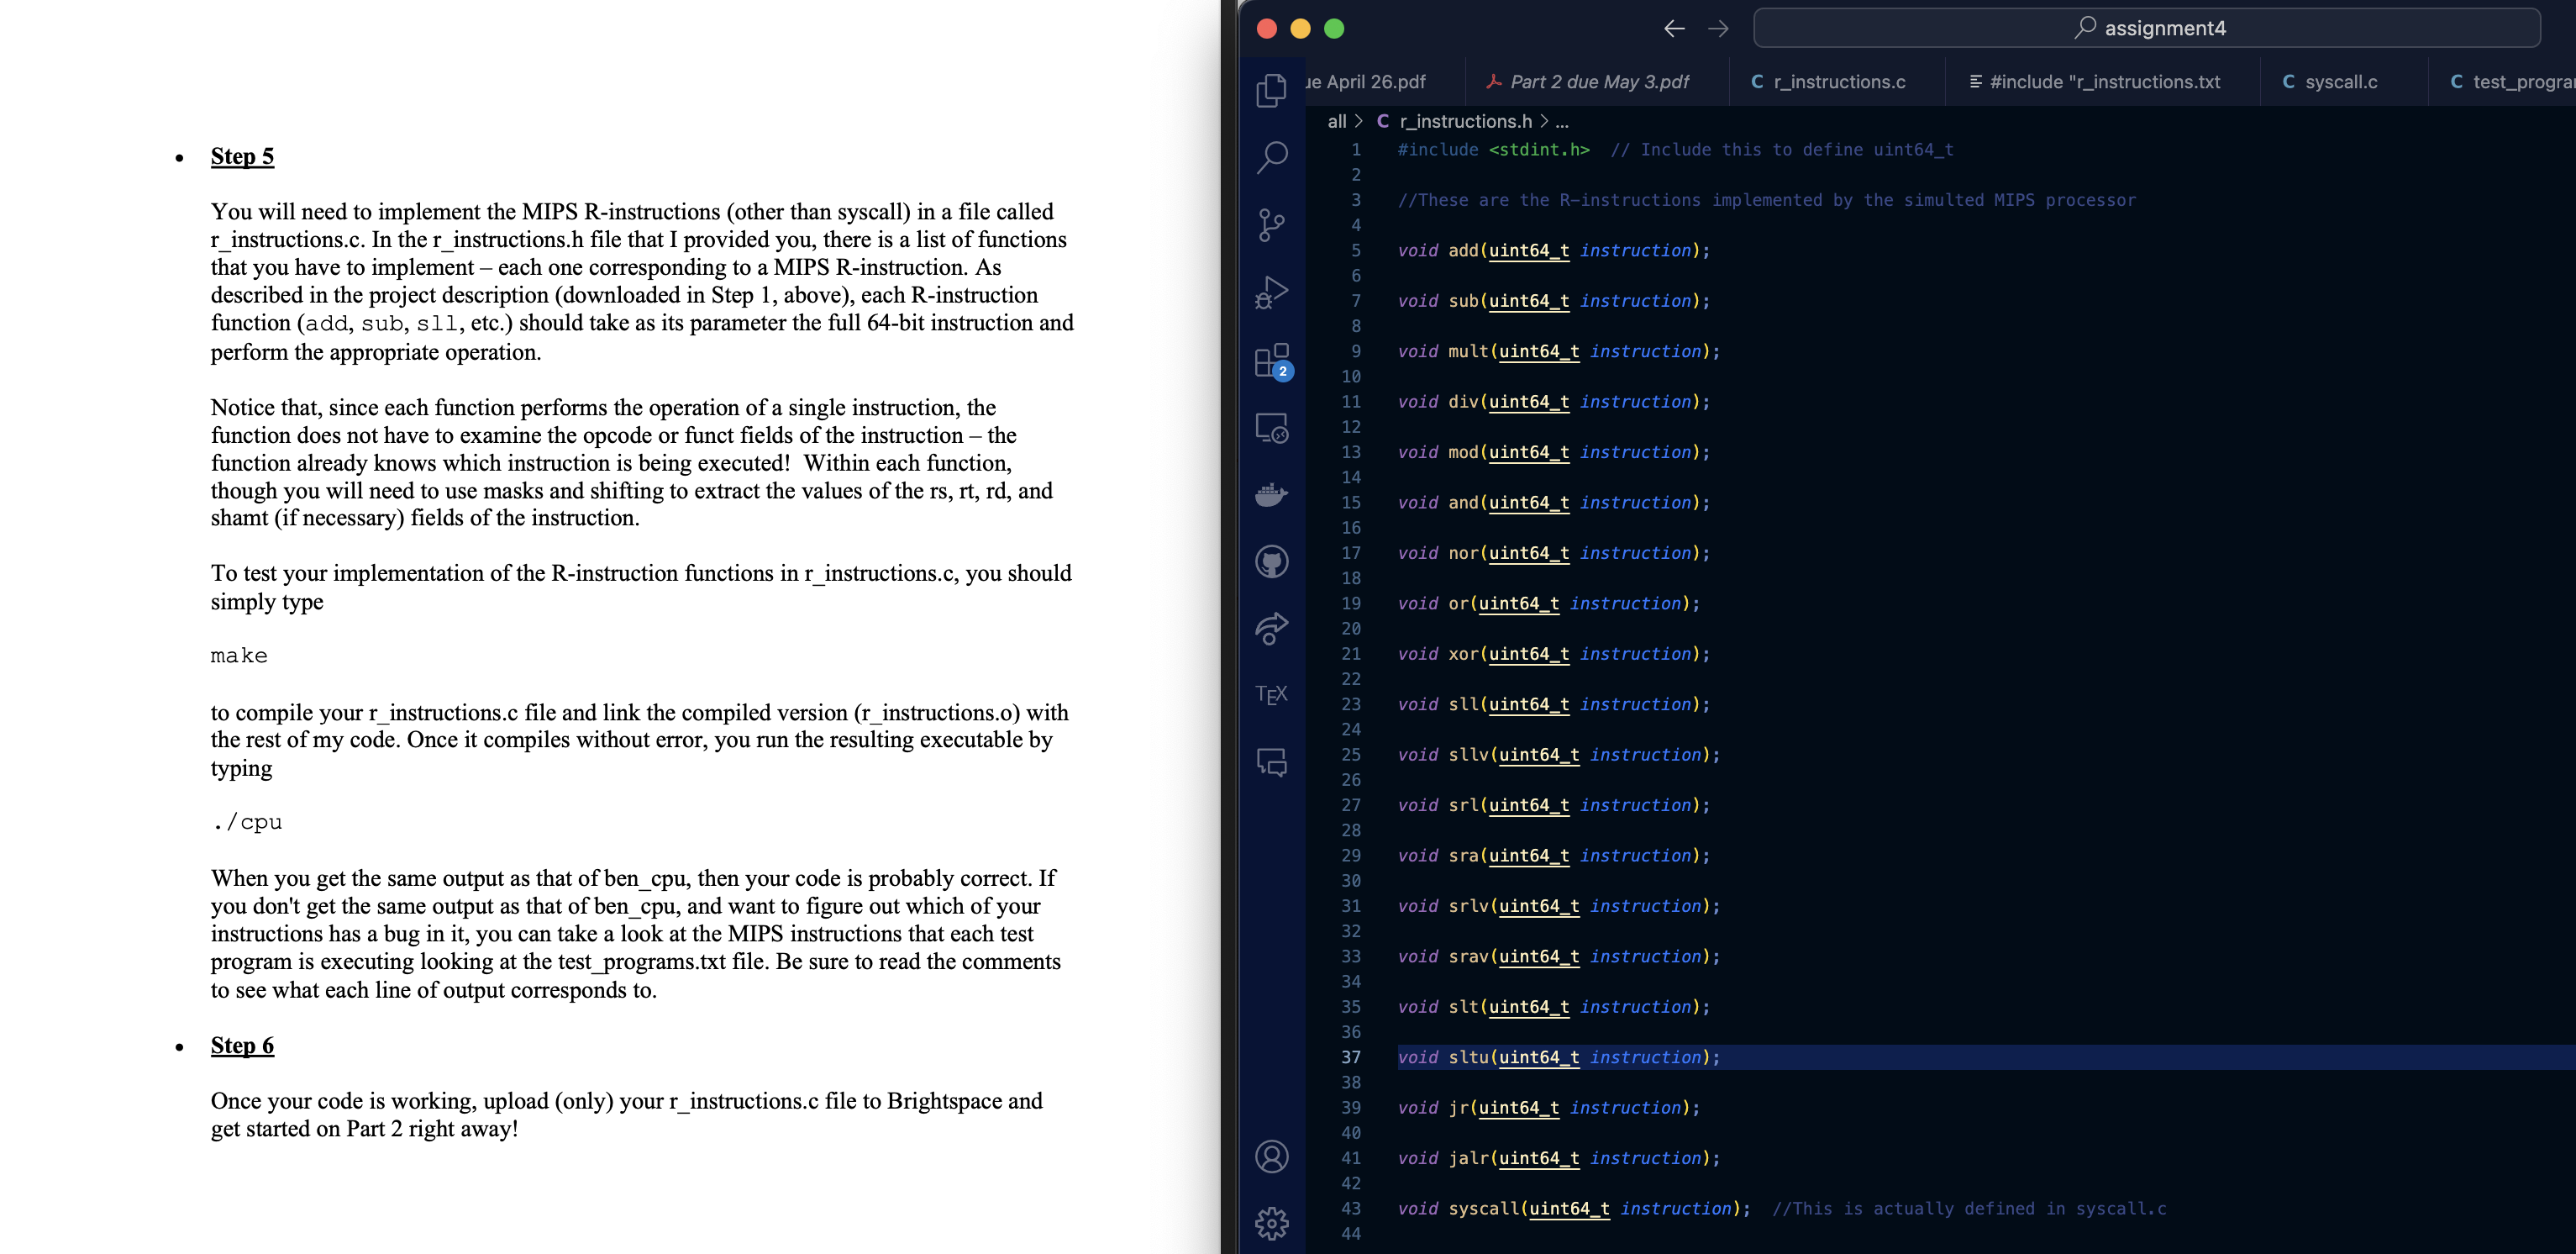Open the Source Control panel
Image resolution: width=2576 pixels, height=1254 pixels.
point(1271,222)
